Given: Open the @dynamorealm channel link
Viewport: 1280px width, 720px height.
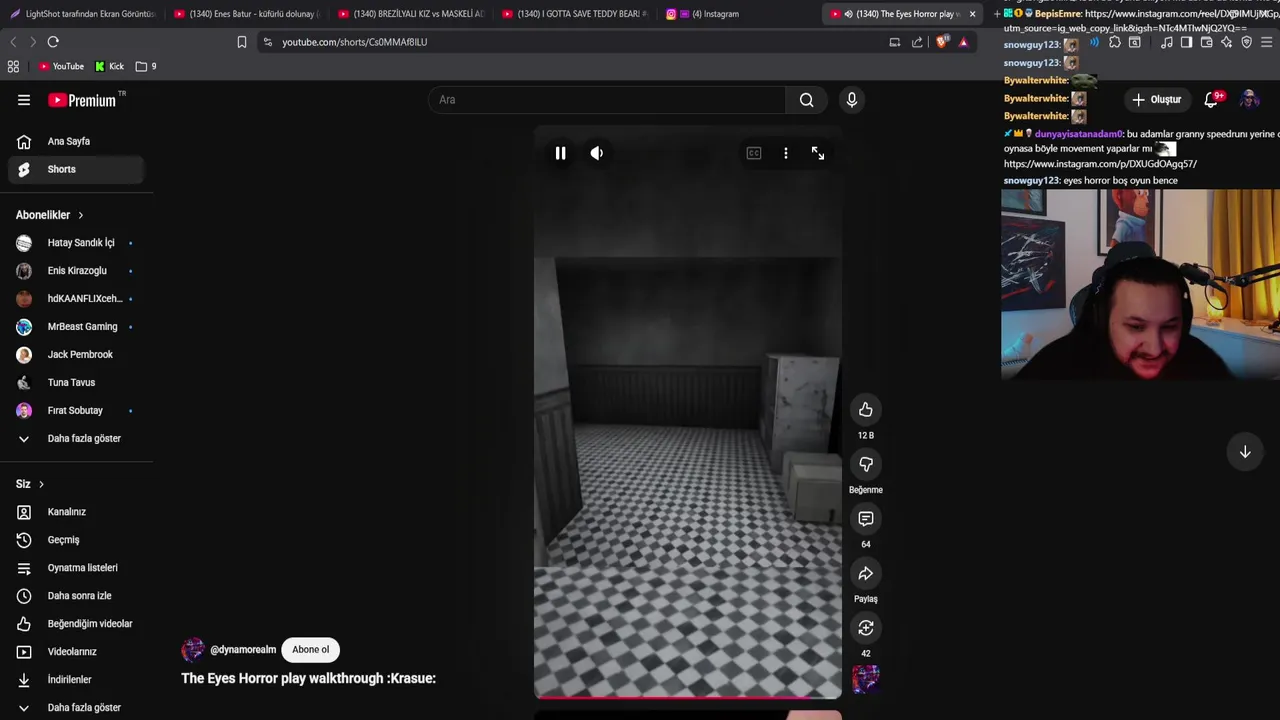Looking at the screenshot, I should (243, 650).
